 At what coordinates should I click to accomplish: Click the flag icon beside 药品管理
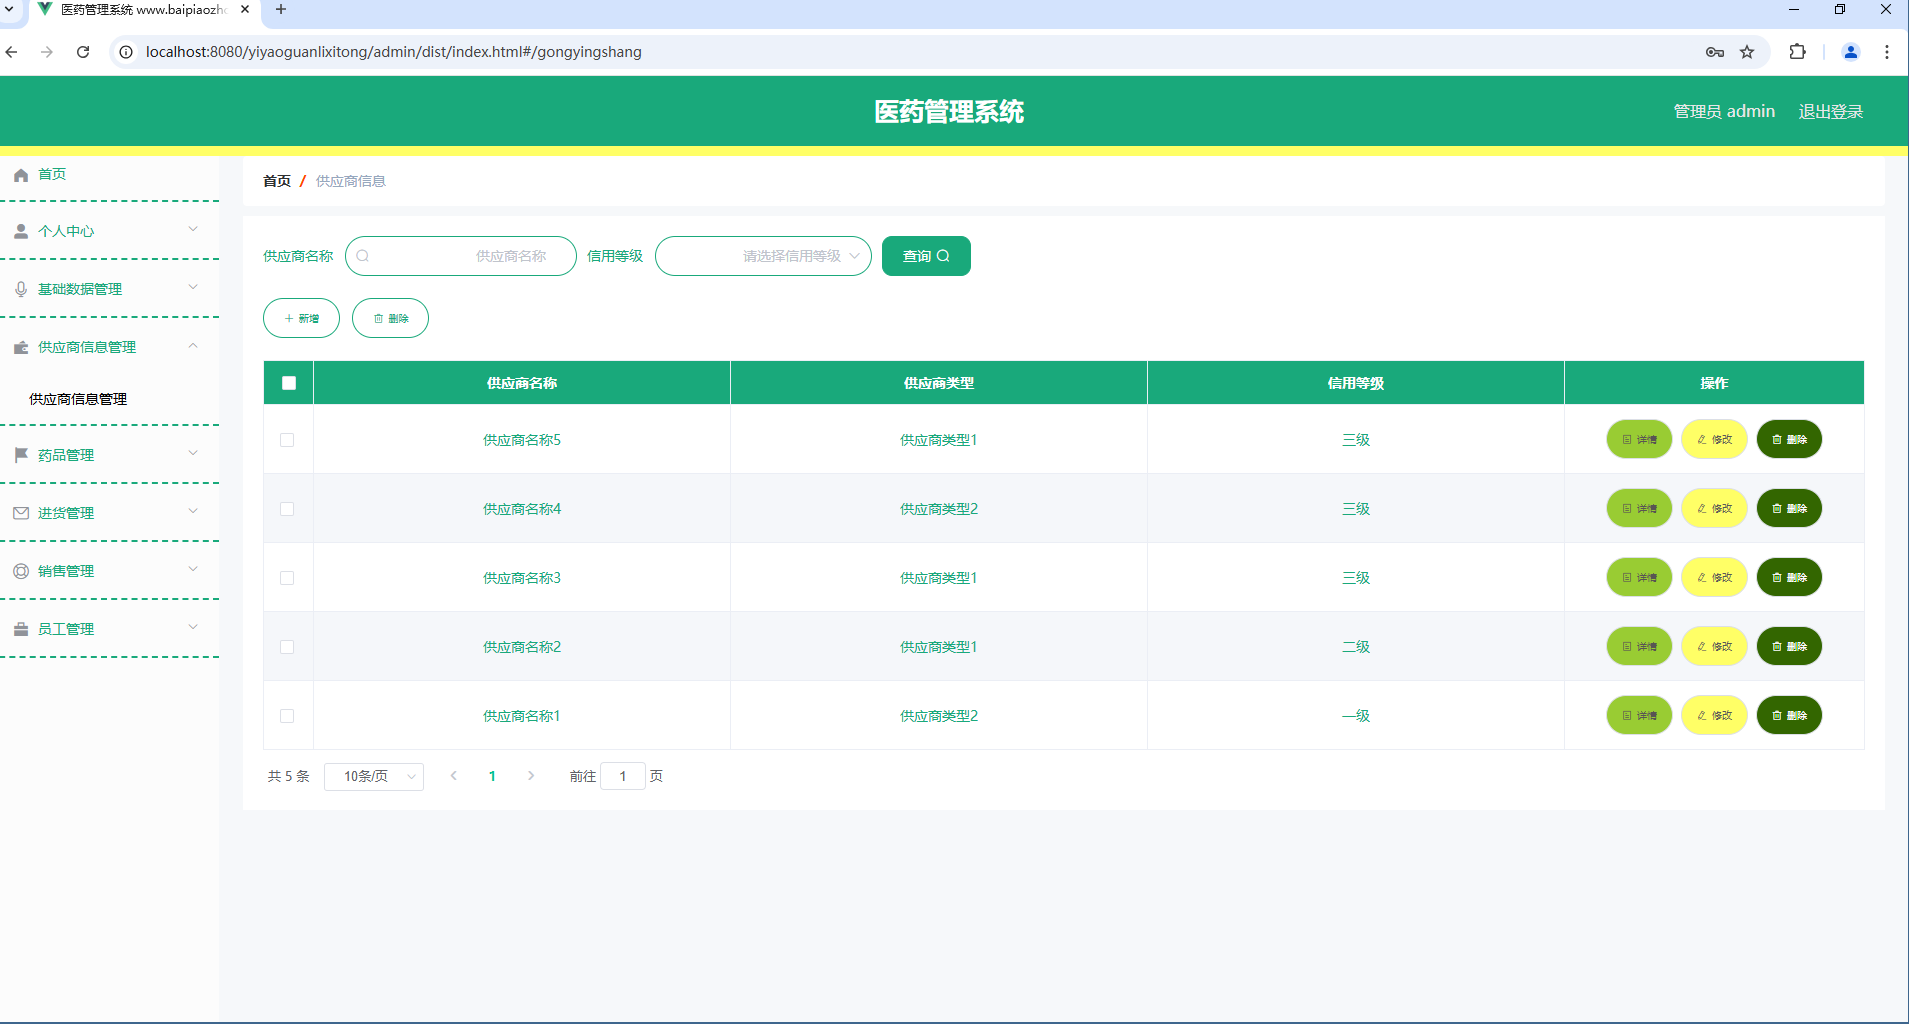pos(21,455)
